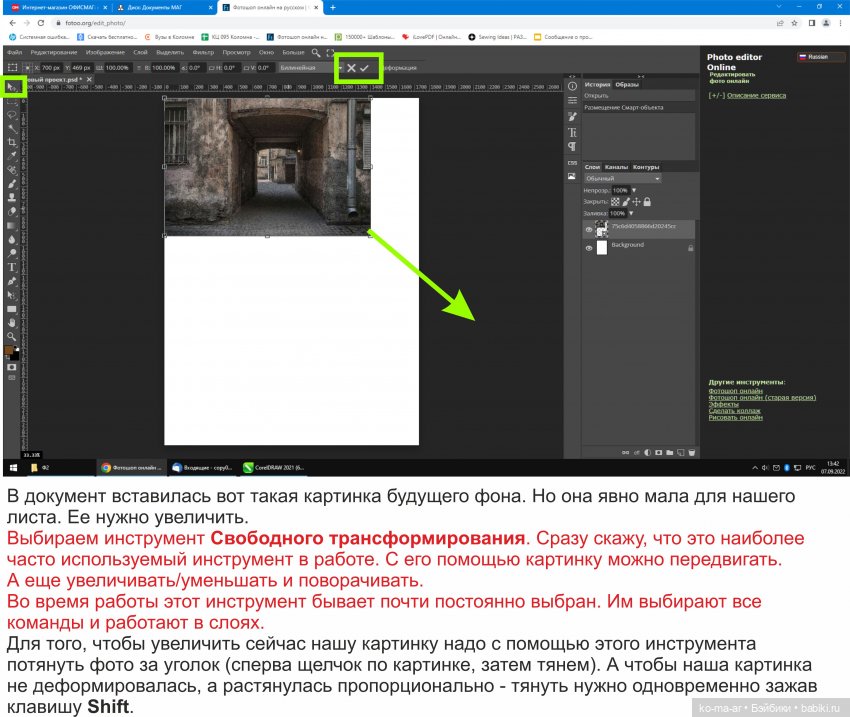Viewport: 850px width, 717px height.
Task: Open the Character (Tt) panel icon
Action: tap(572, 132)
